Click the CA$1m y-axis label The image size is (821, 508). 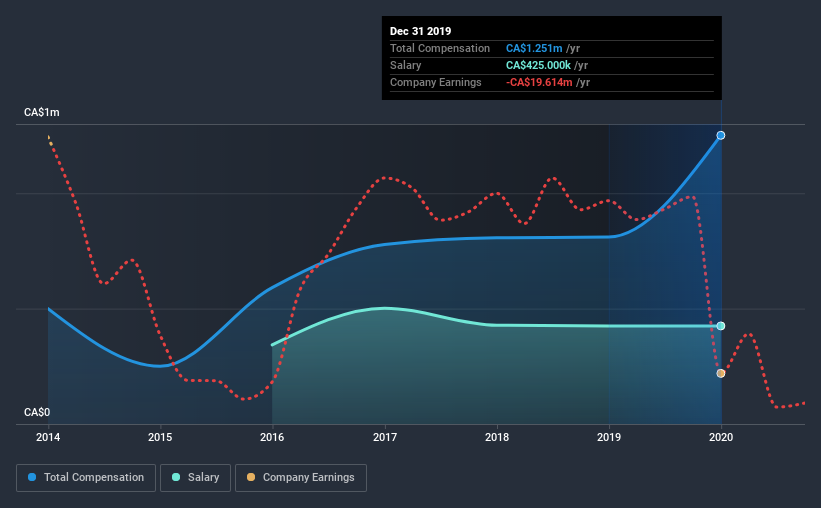pyautogui.click(x=42, y=113)
